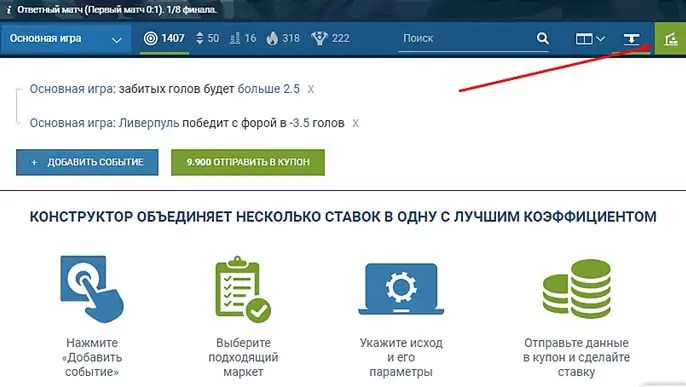This screenshot has height=387, width=686.
Task: Open the 50 totals tab
Action: point(207,38)
